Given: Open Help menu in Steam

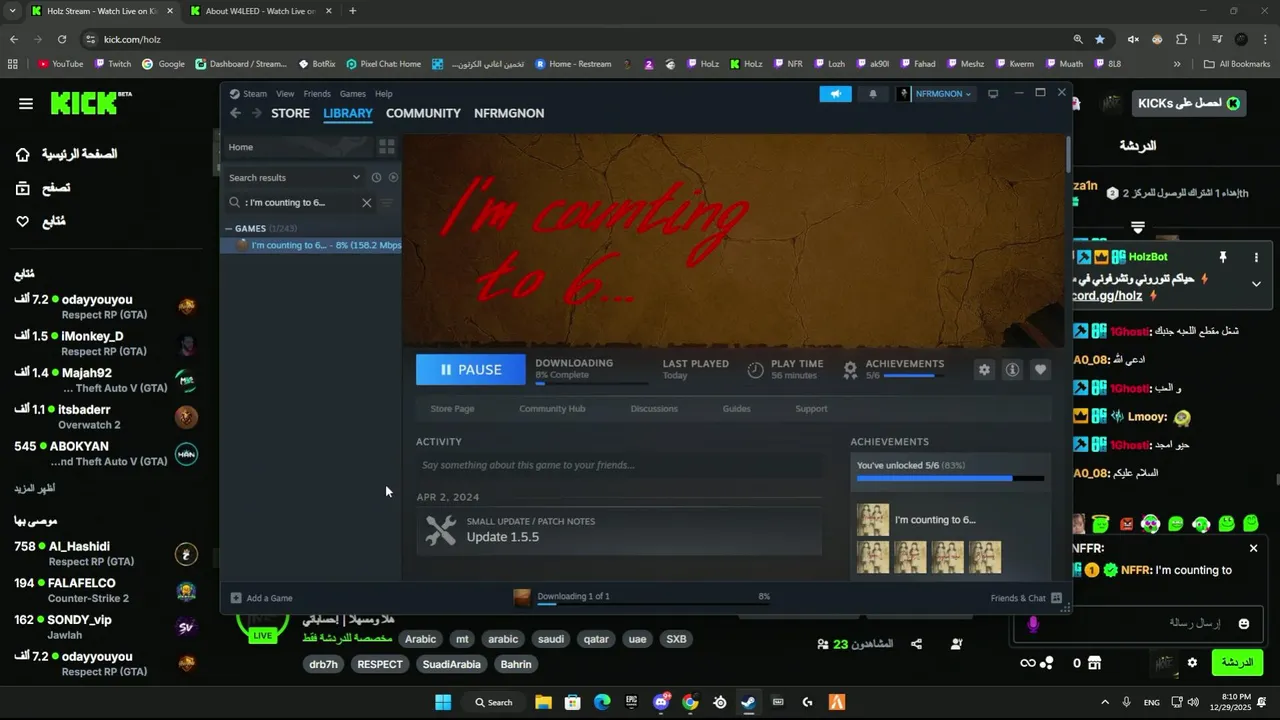Looking at the screenshot, I should point(384,94).
